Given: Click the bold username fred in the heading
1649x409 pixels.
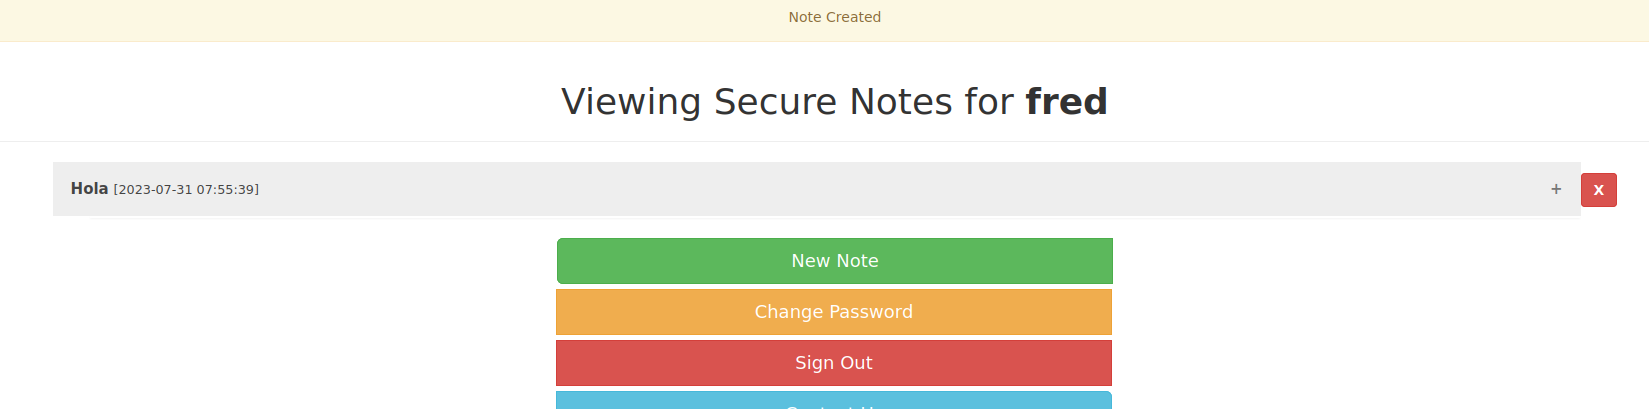Looking at the screenshot, I should point(1066,101).
